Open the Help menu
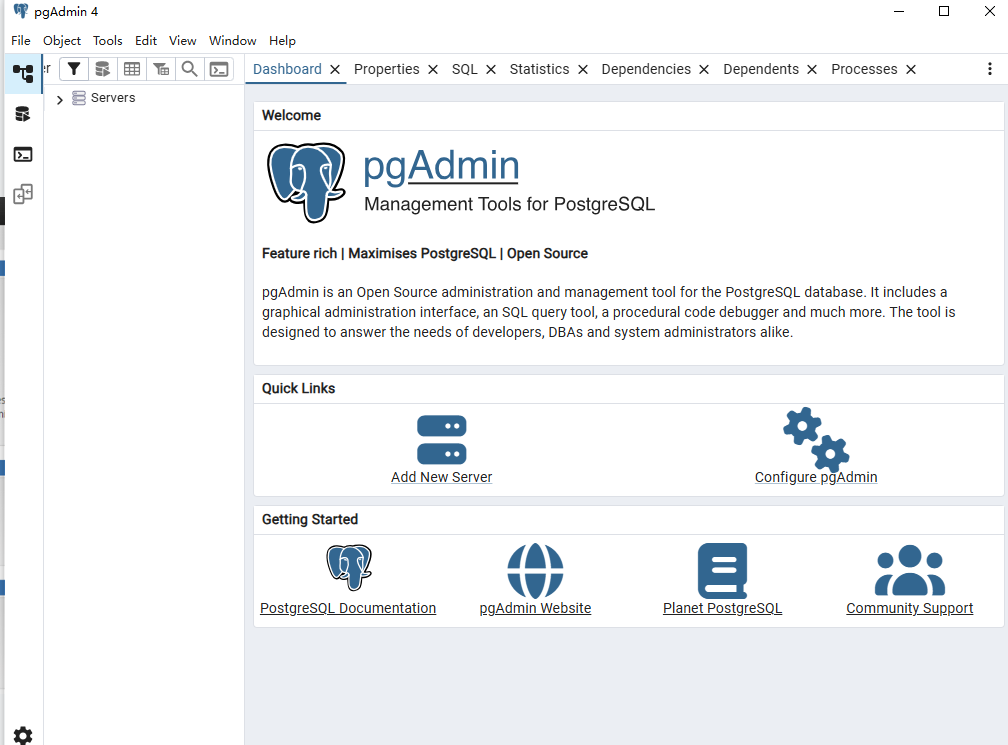 click(282, 40)
